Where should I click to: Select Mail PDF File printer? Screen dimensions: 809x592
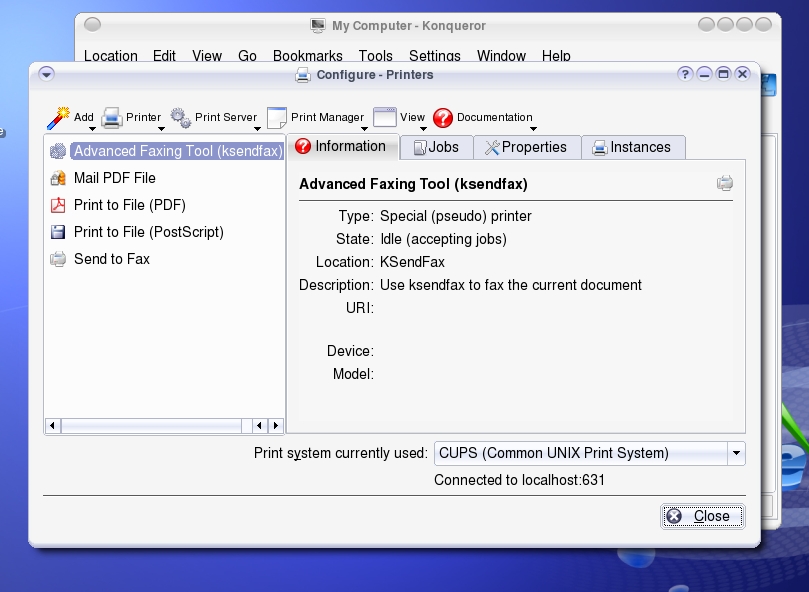(114, 178)
